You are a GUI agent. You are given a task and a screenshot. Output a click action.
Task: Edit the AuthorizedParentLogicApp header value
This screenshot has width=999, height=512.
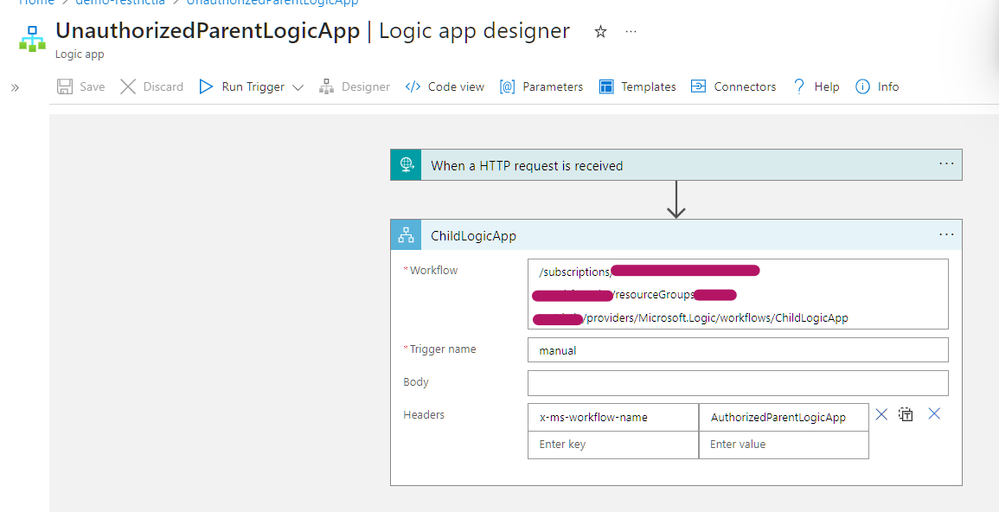pos(784,417)
